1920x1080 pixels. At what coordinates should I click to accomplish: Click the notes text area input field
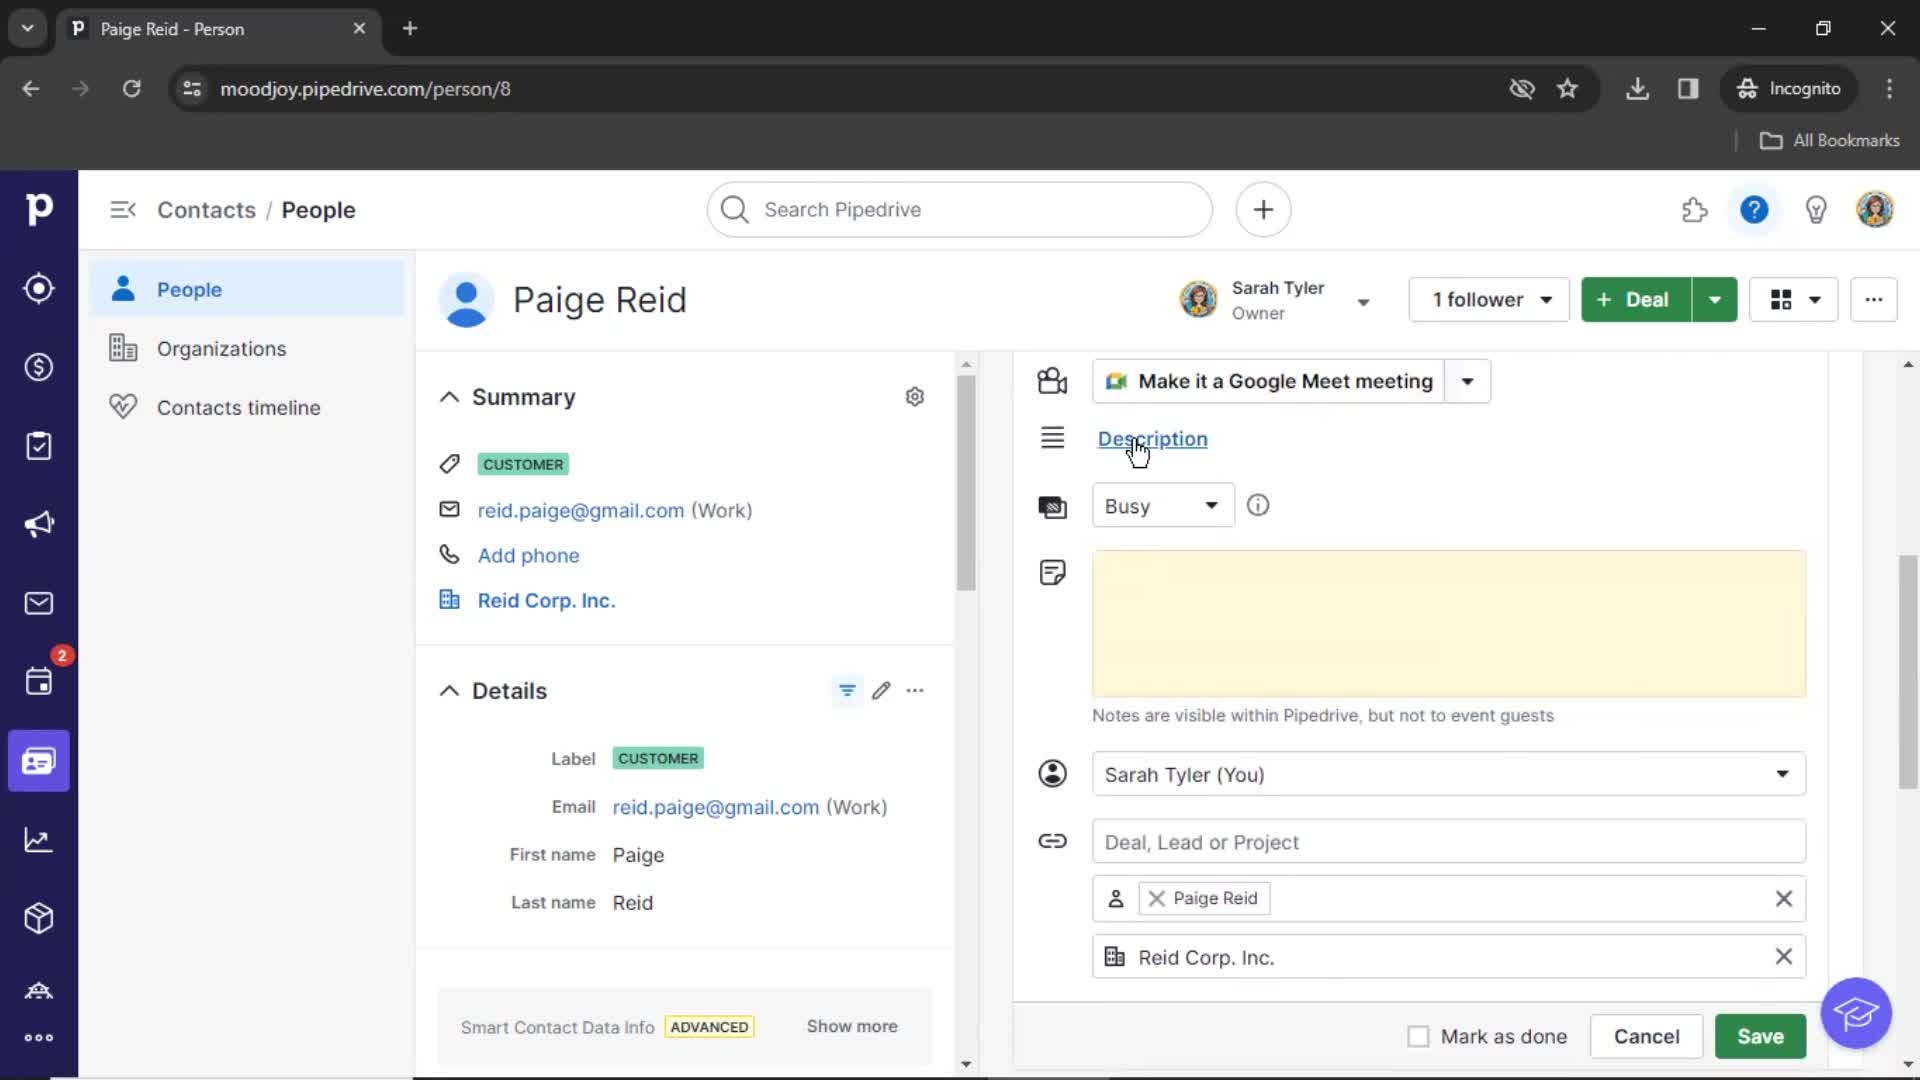pyautogui.click(x=1448, y=622)
